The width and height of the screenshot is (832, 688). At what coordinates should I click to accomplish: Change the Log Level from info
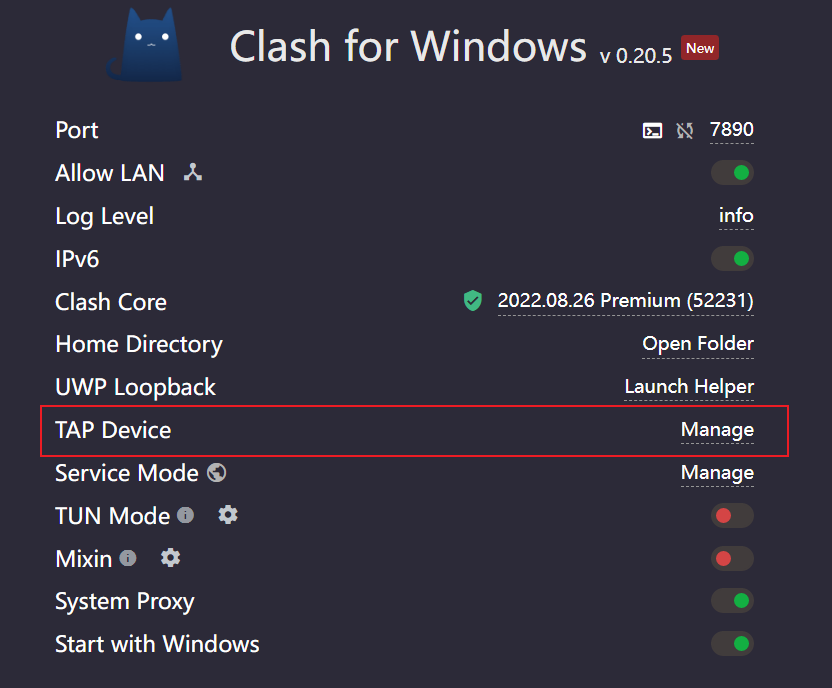click(x=736, y=216)
